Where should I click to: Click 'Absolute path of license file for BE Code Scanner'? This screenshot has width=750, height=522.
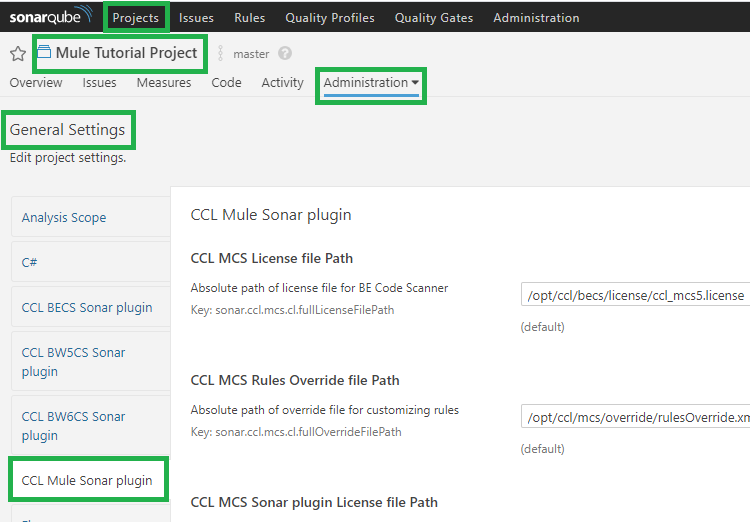click(319, 288)
